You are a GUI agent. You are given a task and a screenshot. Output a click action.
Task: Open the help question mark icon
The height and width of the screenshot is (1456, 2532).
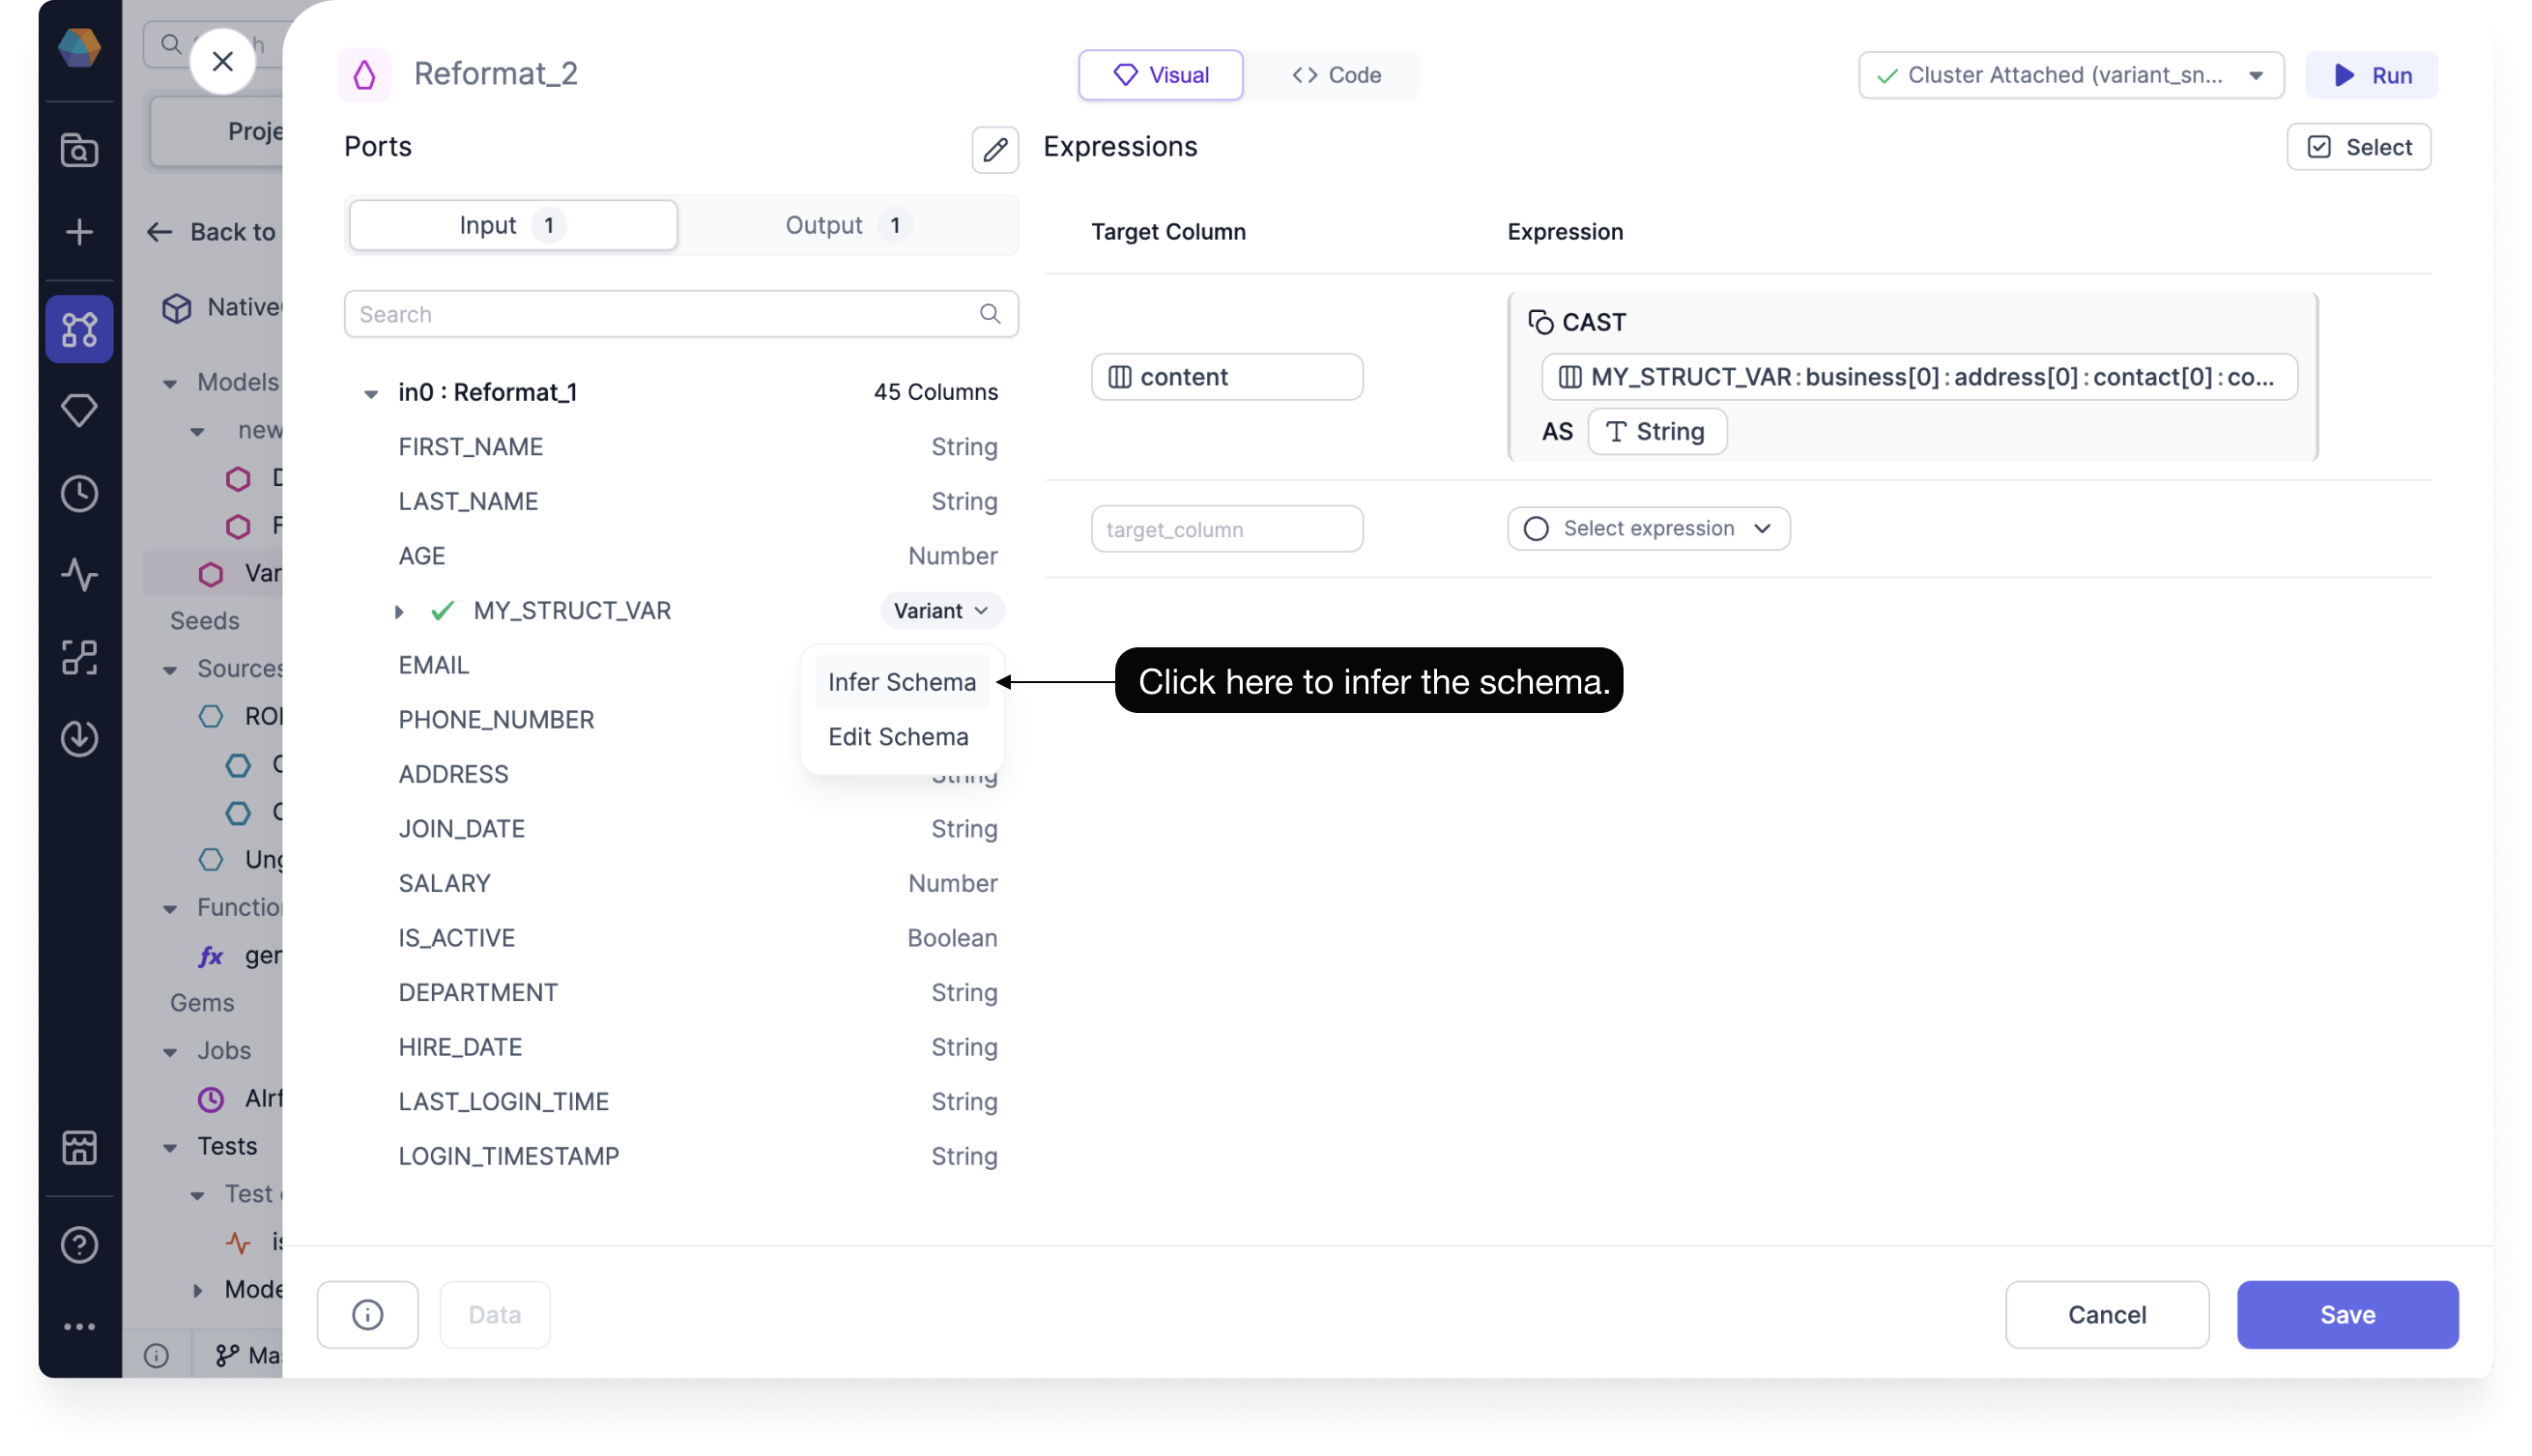pos(79,1244)
